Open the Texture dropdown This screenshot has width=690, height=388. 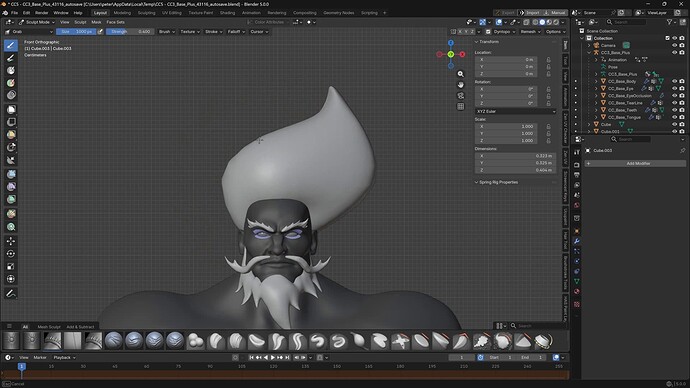pos(190,32)
